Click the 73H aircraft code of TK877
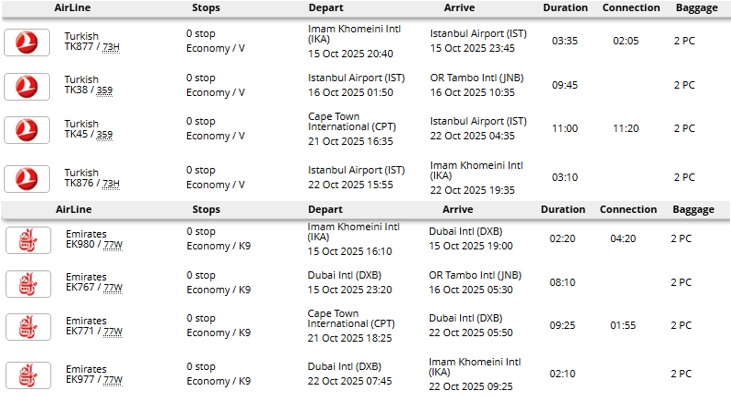 coord(111,47)
